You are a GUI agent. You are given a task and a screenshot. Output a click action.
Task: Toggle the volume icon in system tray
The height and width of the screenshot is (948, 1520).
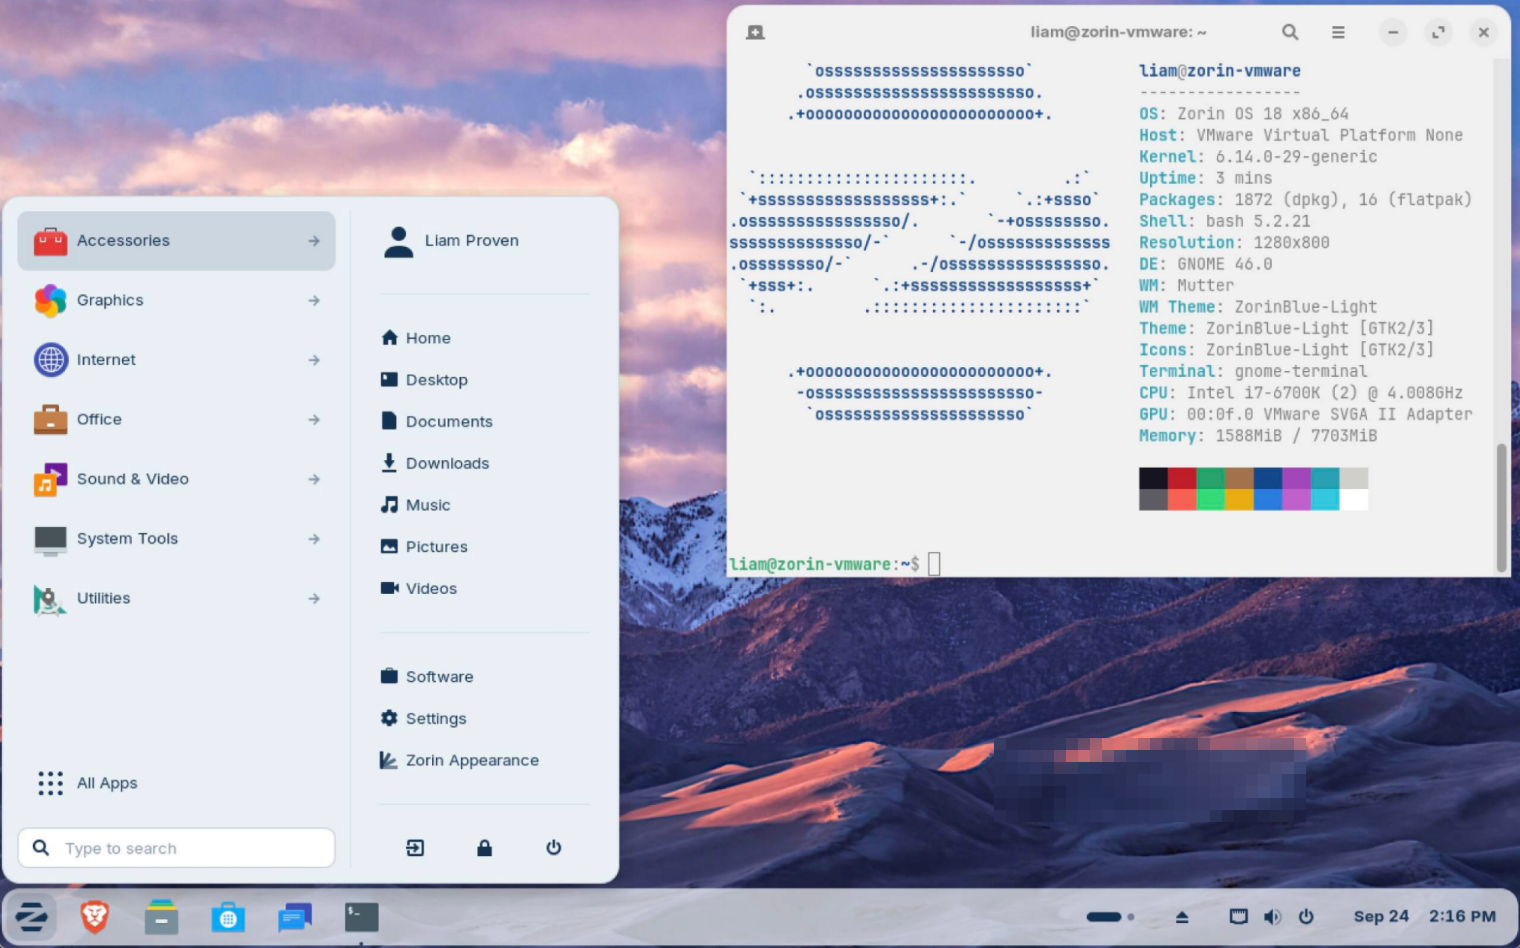(1272, 916)
